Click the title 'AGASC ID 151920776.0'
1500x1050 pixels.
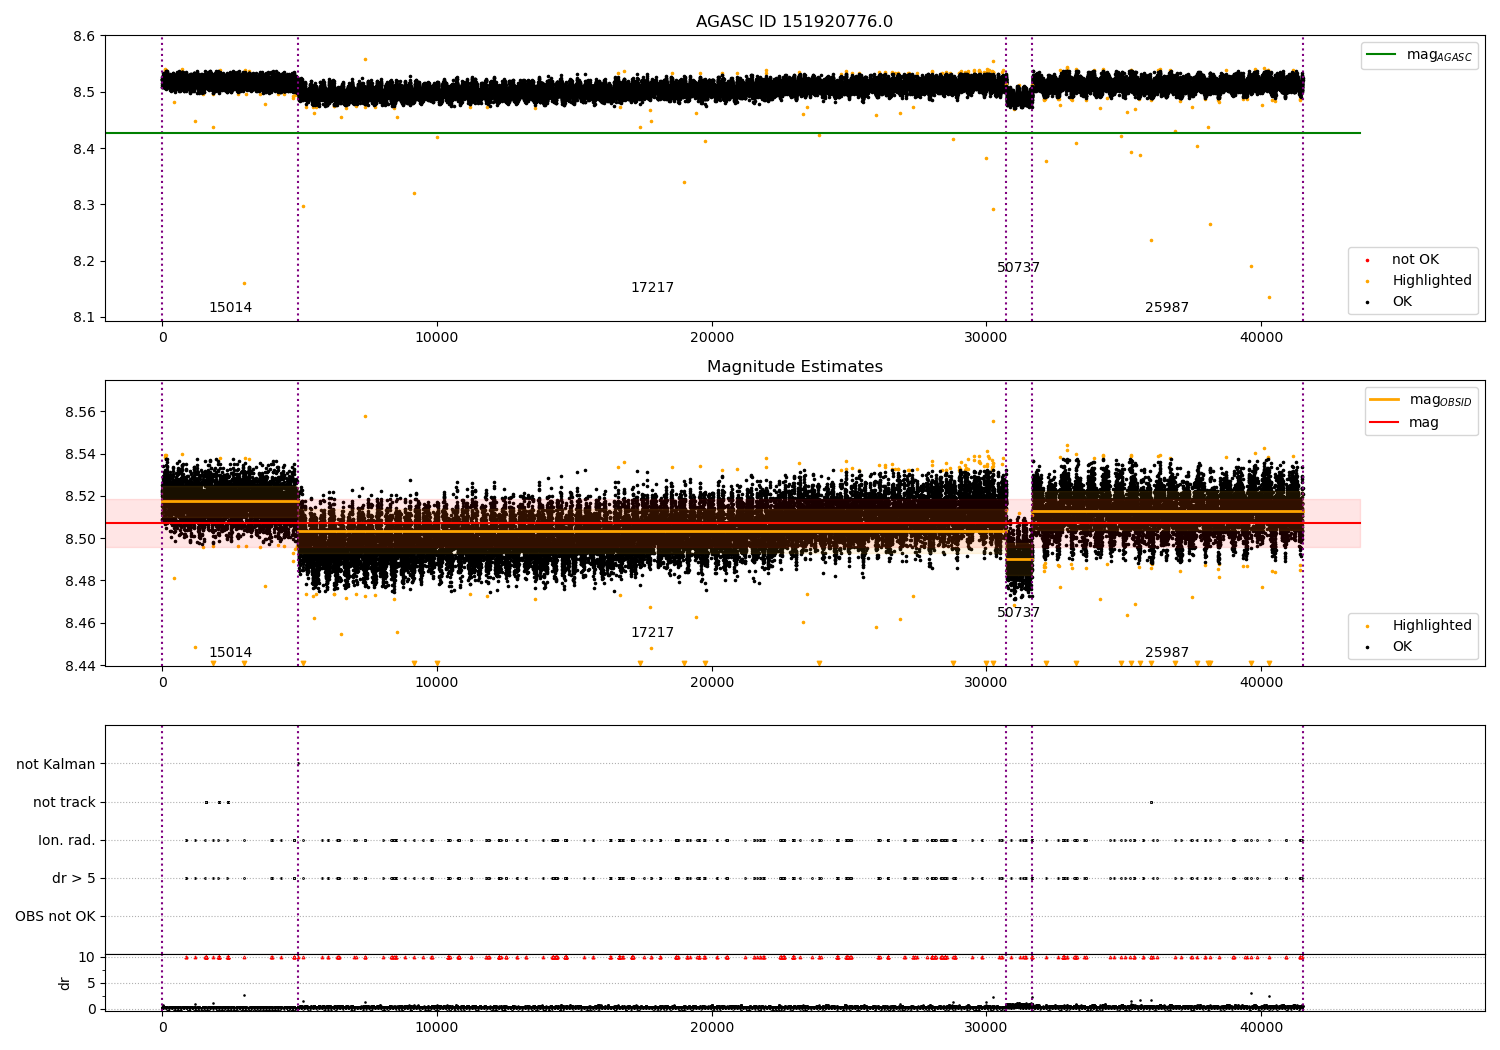point(794,22)
